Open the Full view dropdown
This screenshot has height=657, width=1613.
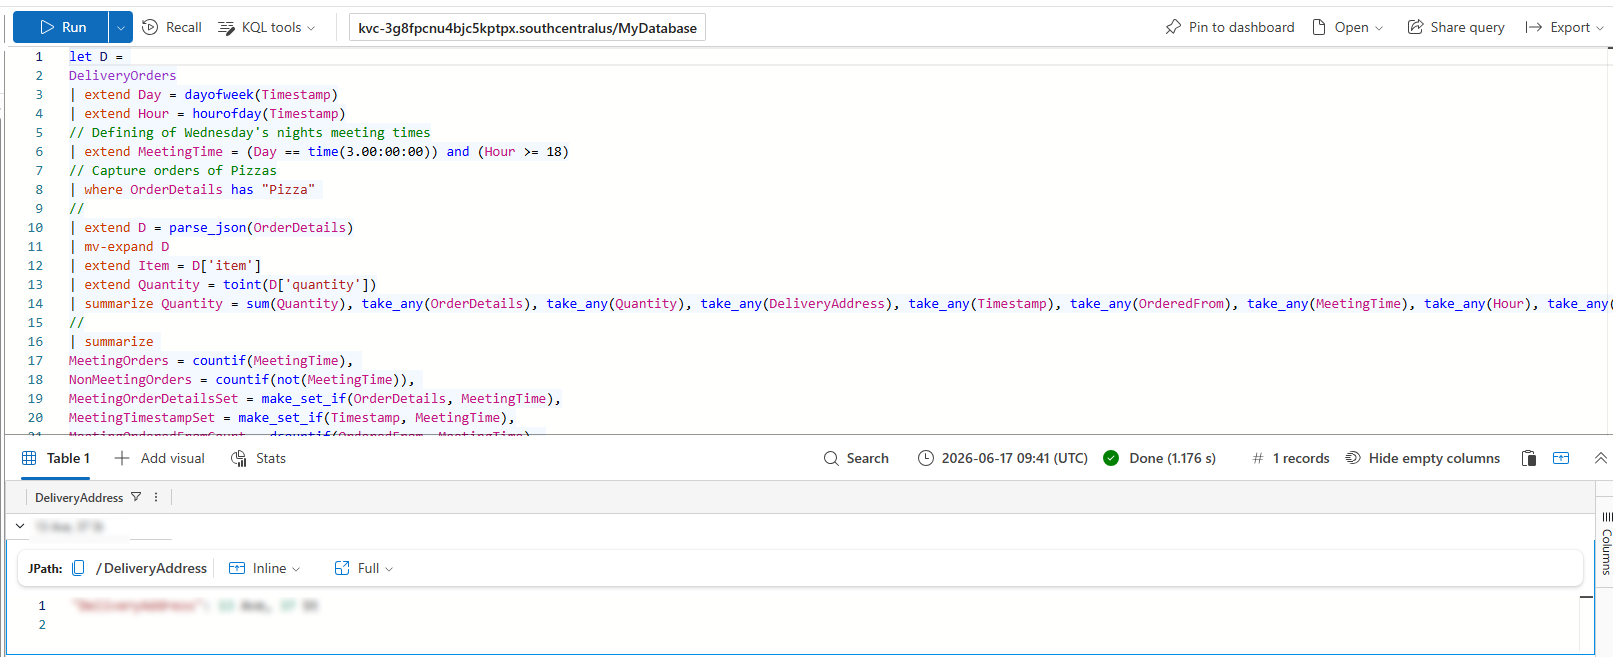coord(364,568)
